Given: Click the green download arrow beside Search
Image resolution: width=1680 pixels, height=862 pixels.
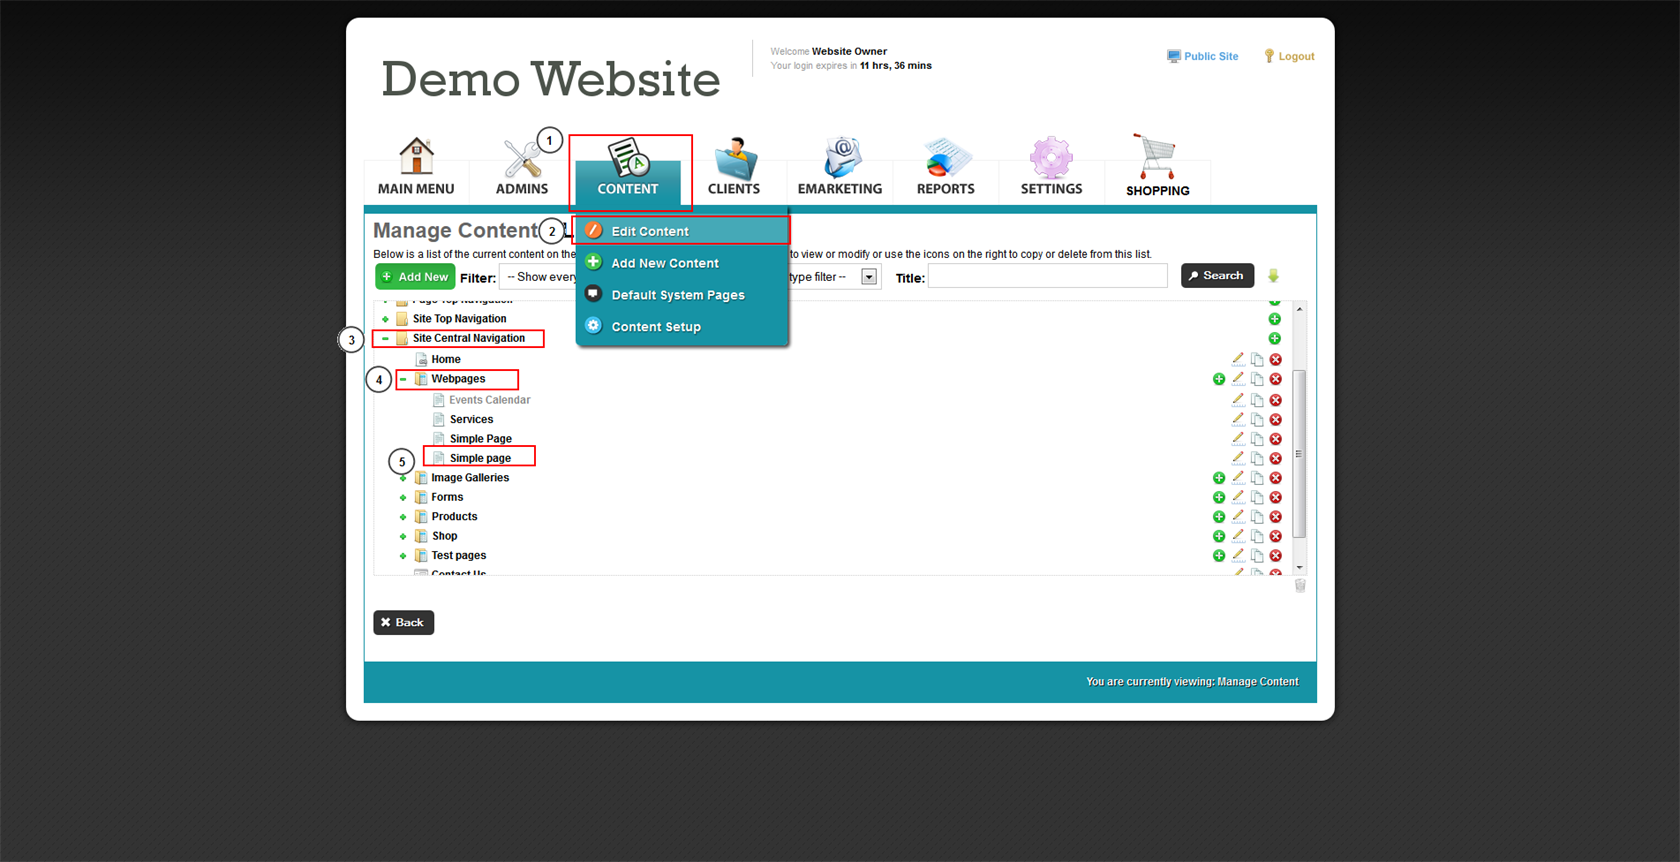Looking at the screenshot, I should point(1273,276).
